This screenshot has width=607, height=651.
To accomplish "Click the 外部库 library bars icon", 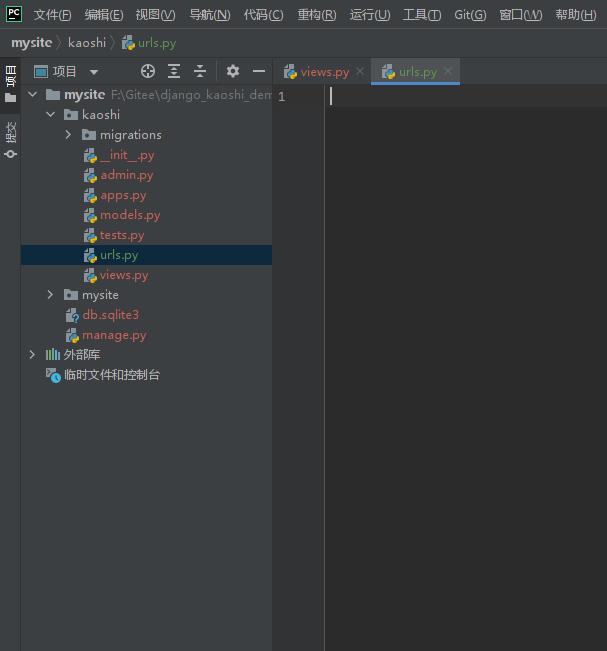I will click(53, 355).
